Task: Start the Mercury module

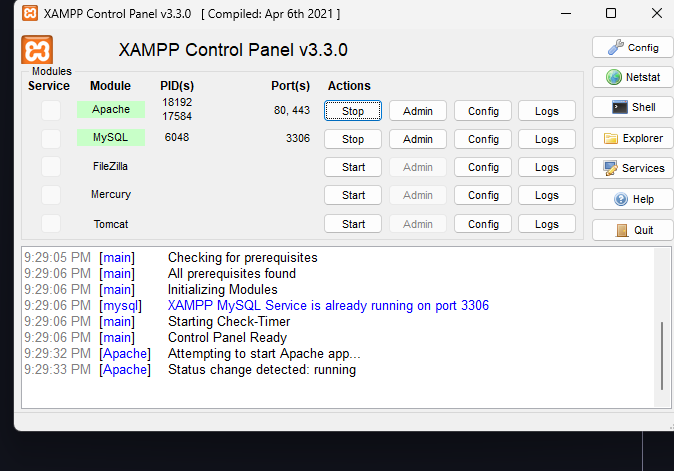Action: tap(353, 195)
